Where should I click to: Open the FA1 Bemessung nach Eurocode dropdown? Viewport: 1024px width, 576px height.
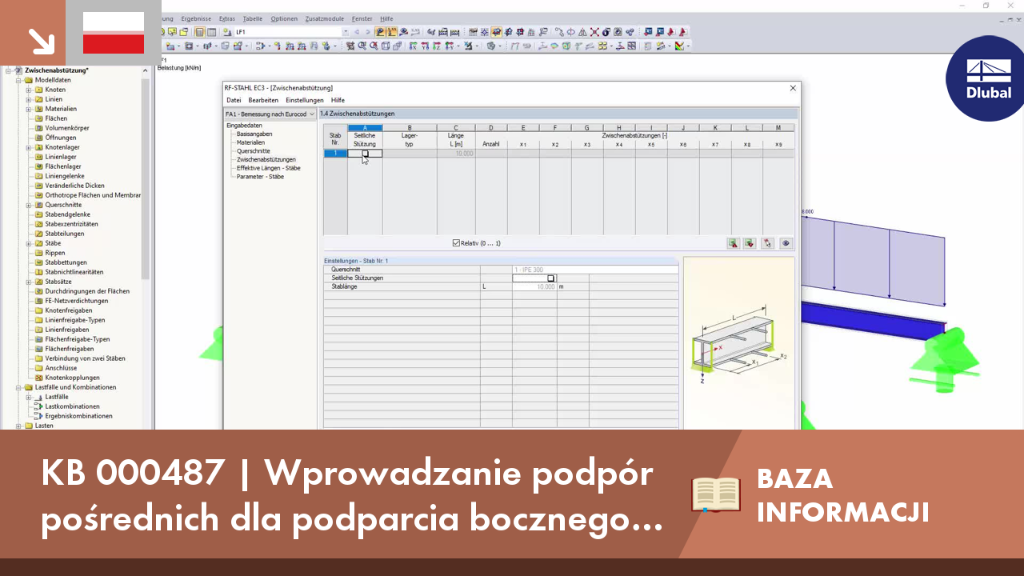pos(270,114)
